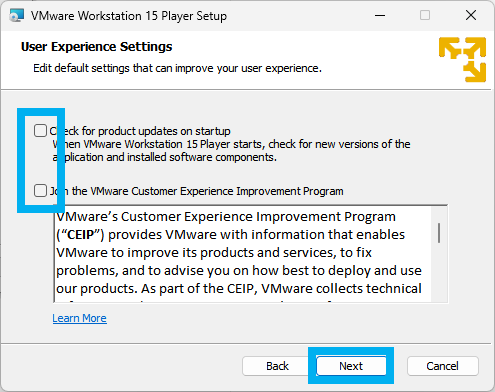Click the CEIP description scrollbar thumb

pyautogui.click(x=439, y=233)
